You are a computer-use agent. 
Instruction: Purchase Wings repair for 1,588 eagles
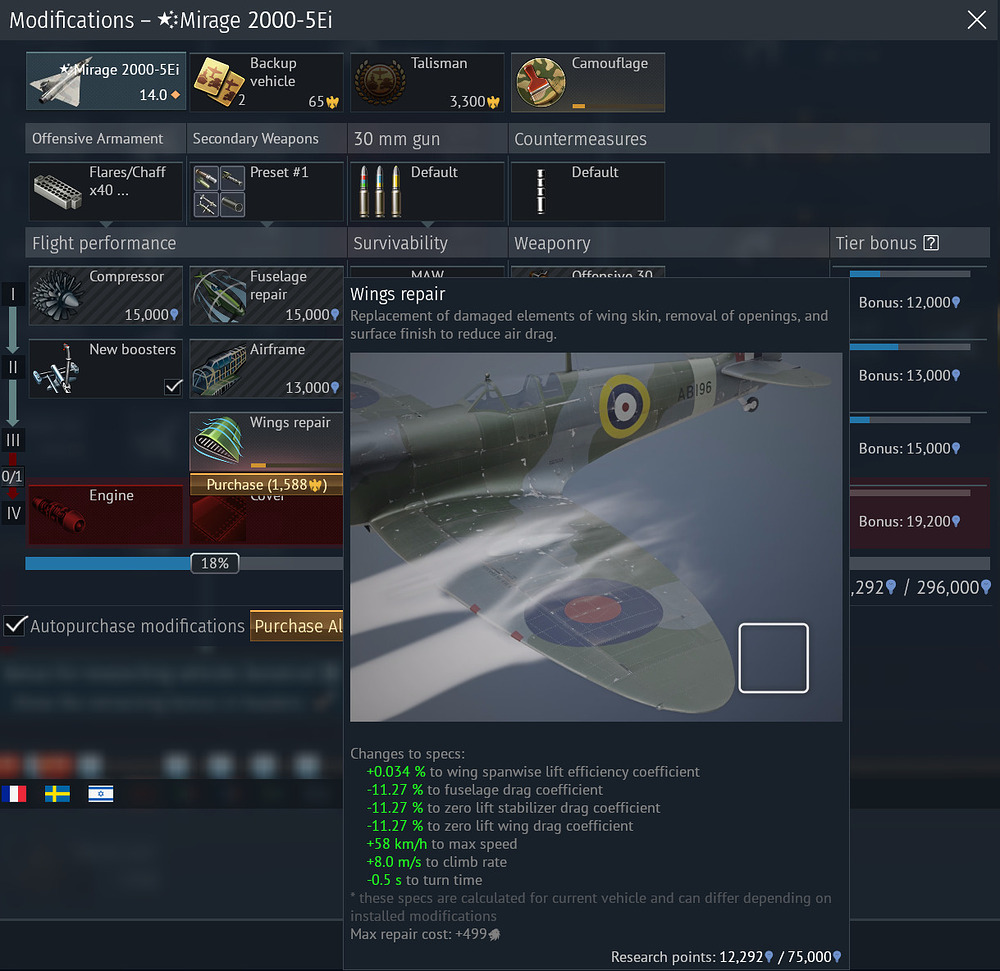(267, 485)
